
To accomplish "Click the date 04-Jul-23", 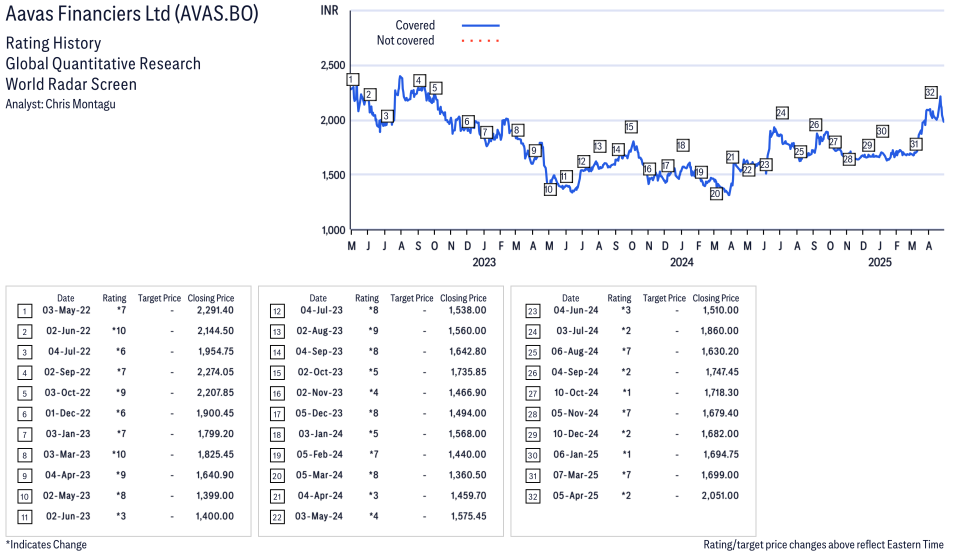I will pos(322,311).
